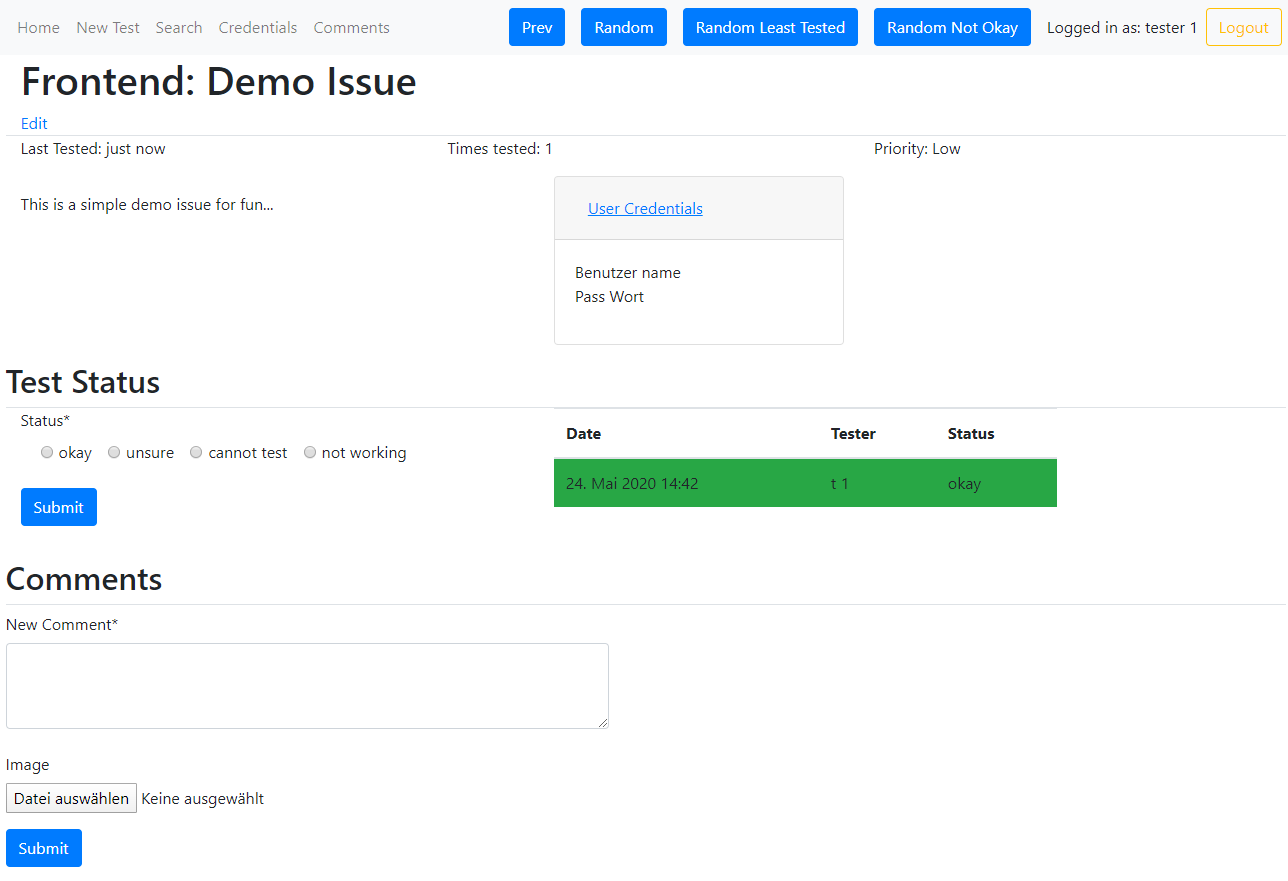Log out using the Logout button
Image resolution: width=1288 pixels, height=881 pixels.
click(1243, 28)
